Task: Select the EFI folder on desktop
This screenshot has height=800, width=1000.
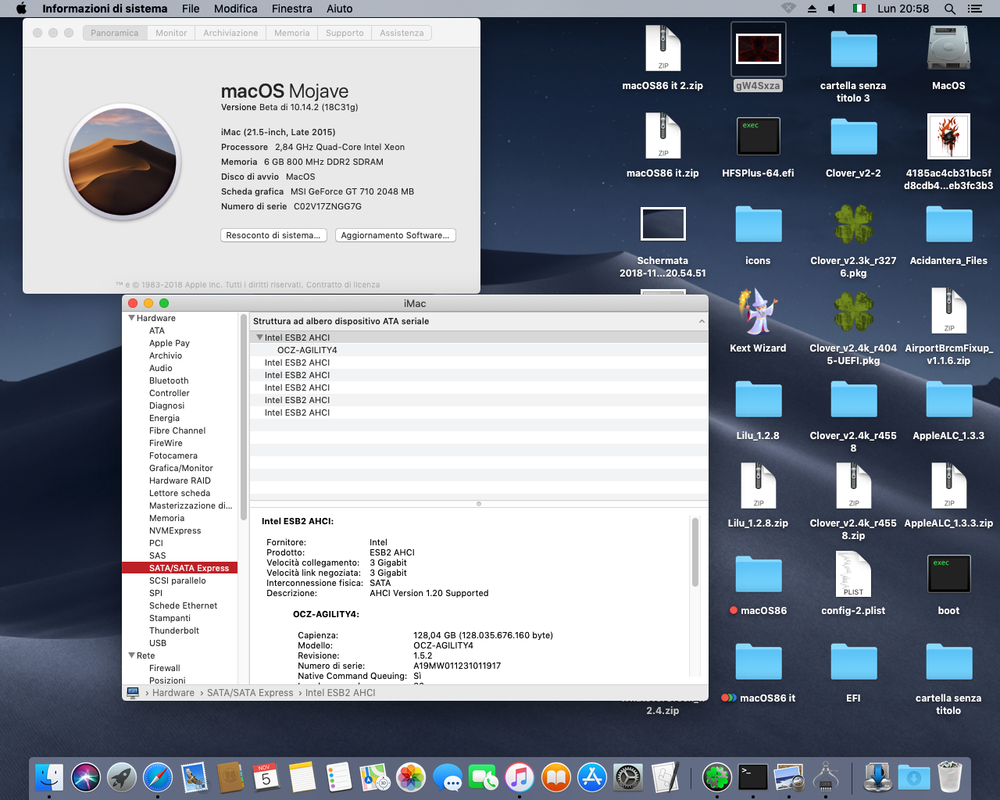Action: pyautogui.click(x=853, y=662)
